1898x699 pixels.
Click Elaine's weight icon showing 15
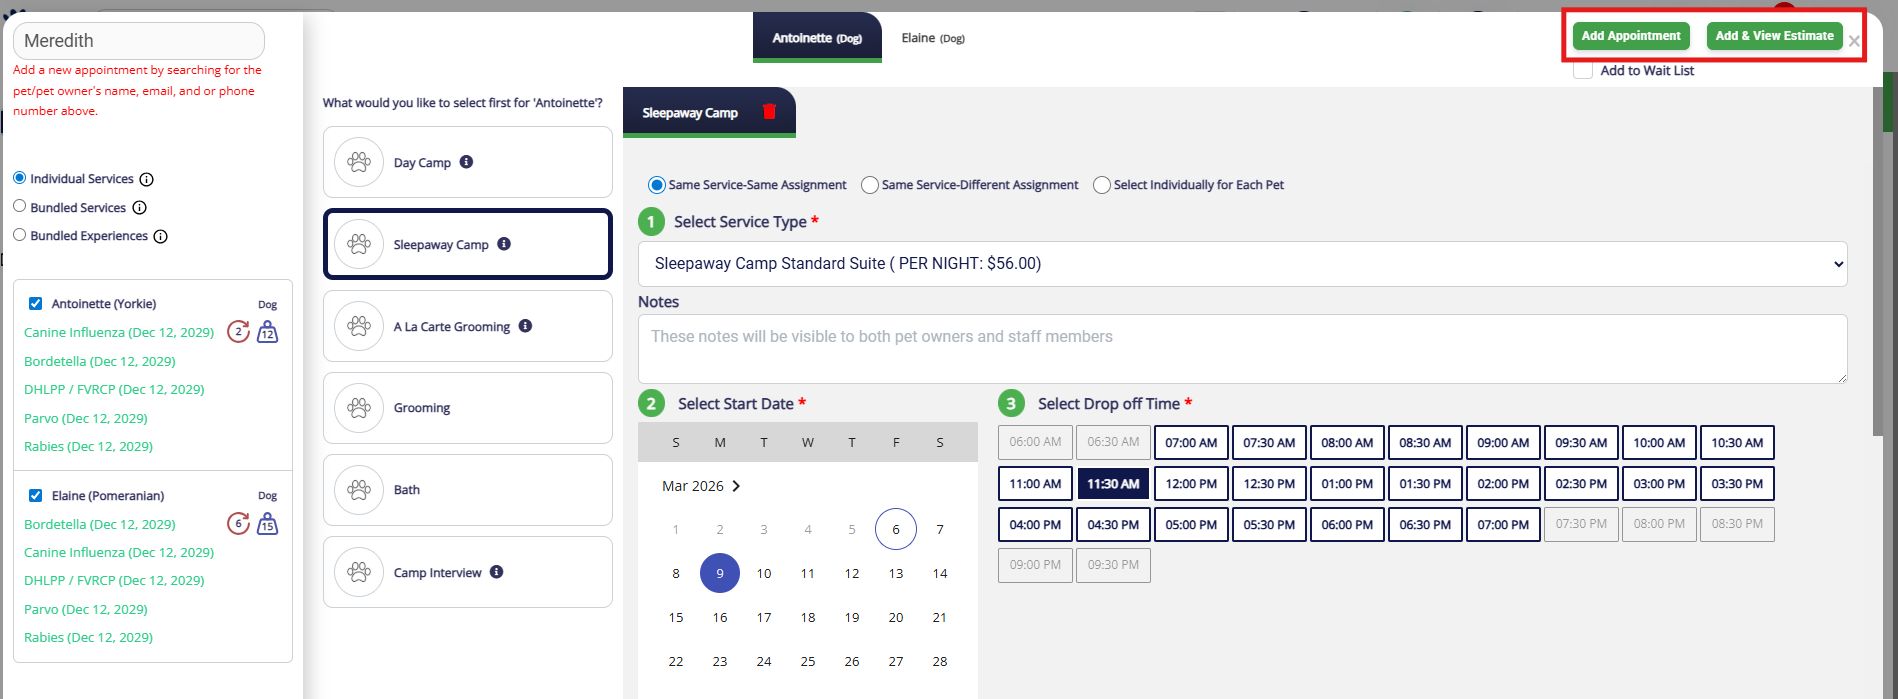pos(267,523)
